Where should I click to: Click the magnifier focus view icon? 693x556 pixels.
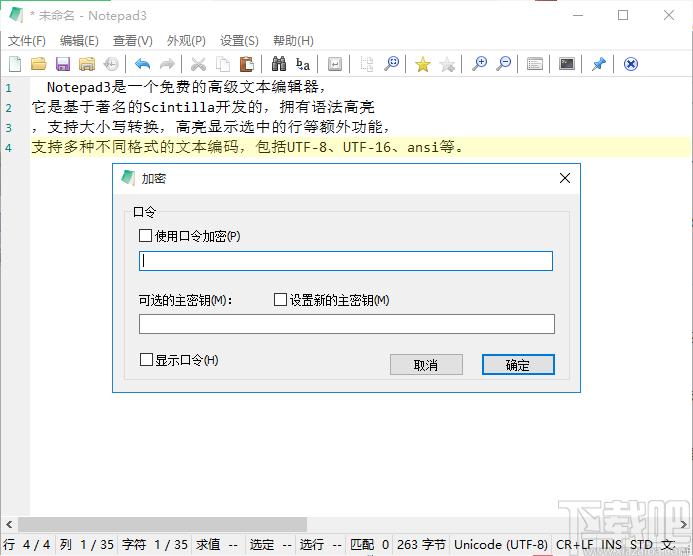point(391,64)
